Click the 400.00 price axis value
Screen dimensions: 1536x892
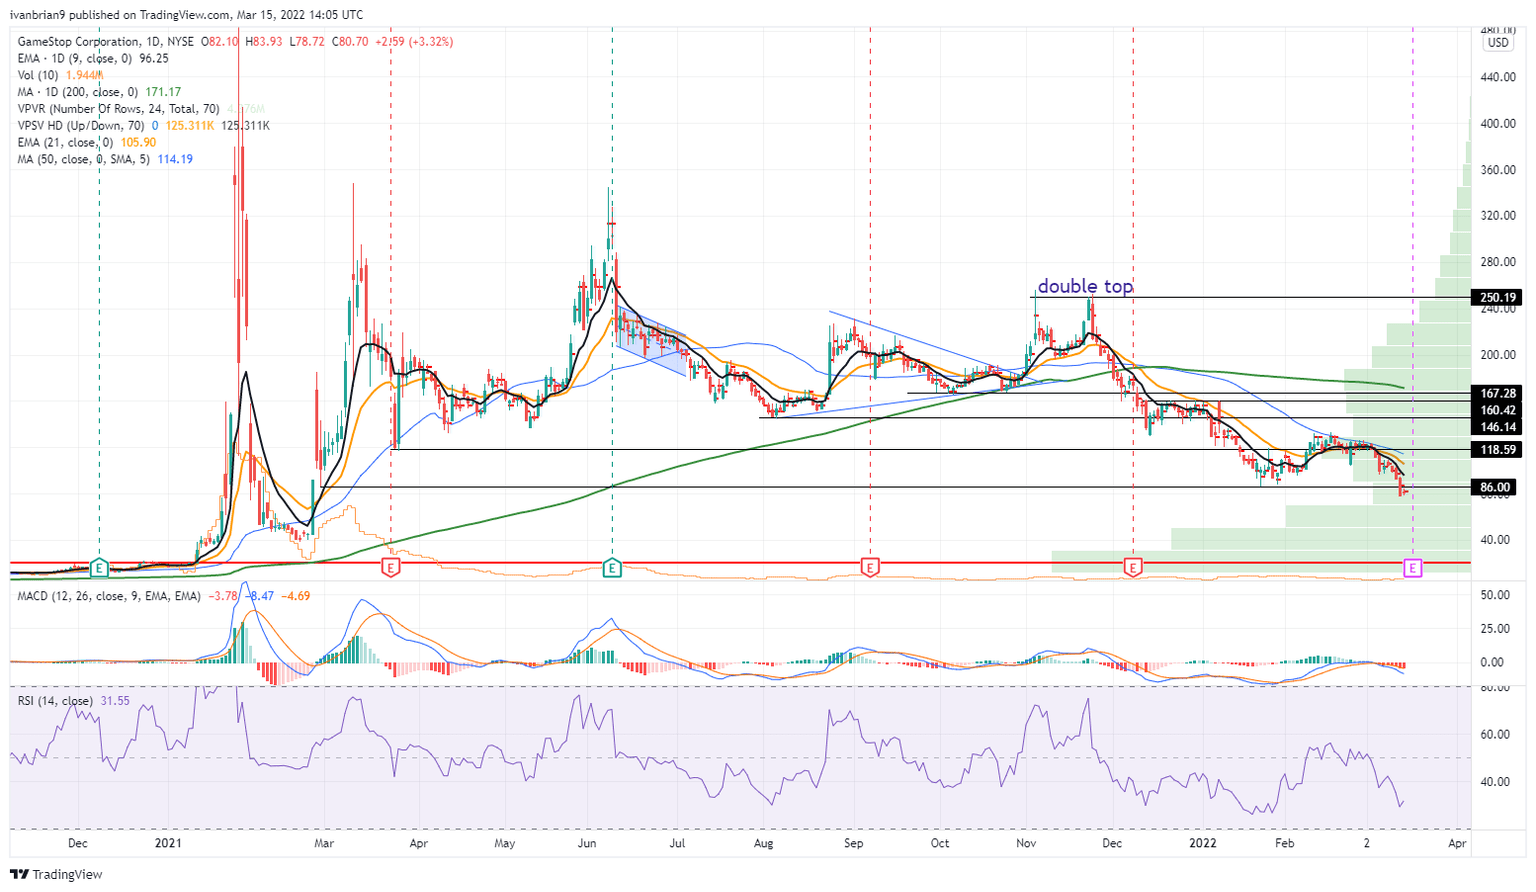(1498, 124)
